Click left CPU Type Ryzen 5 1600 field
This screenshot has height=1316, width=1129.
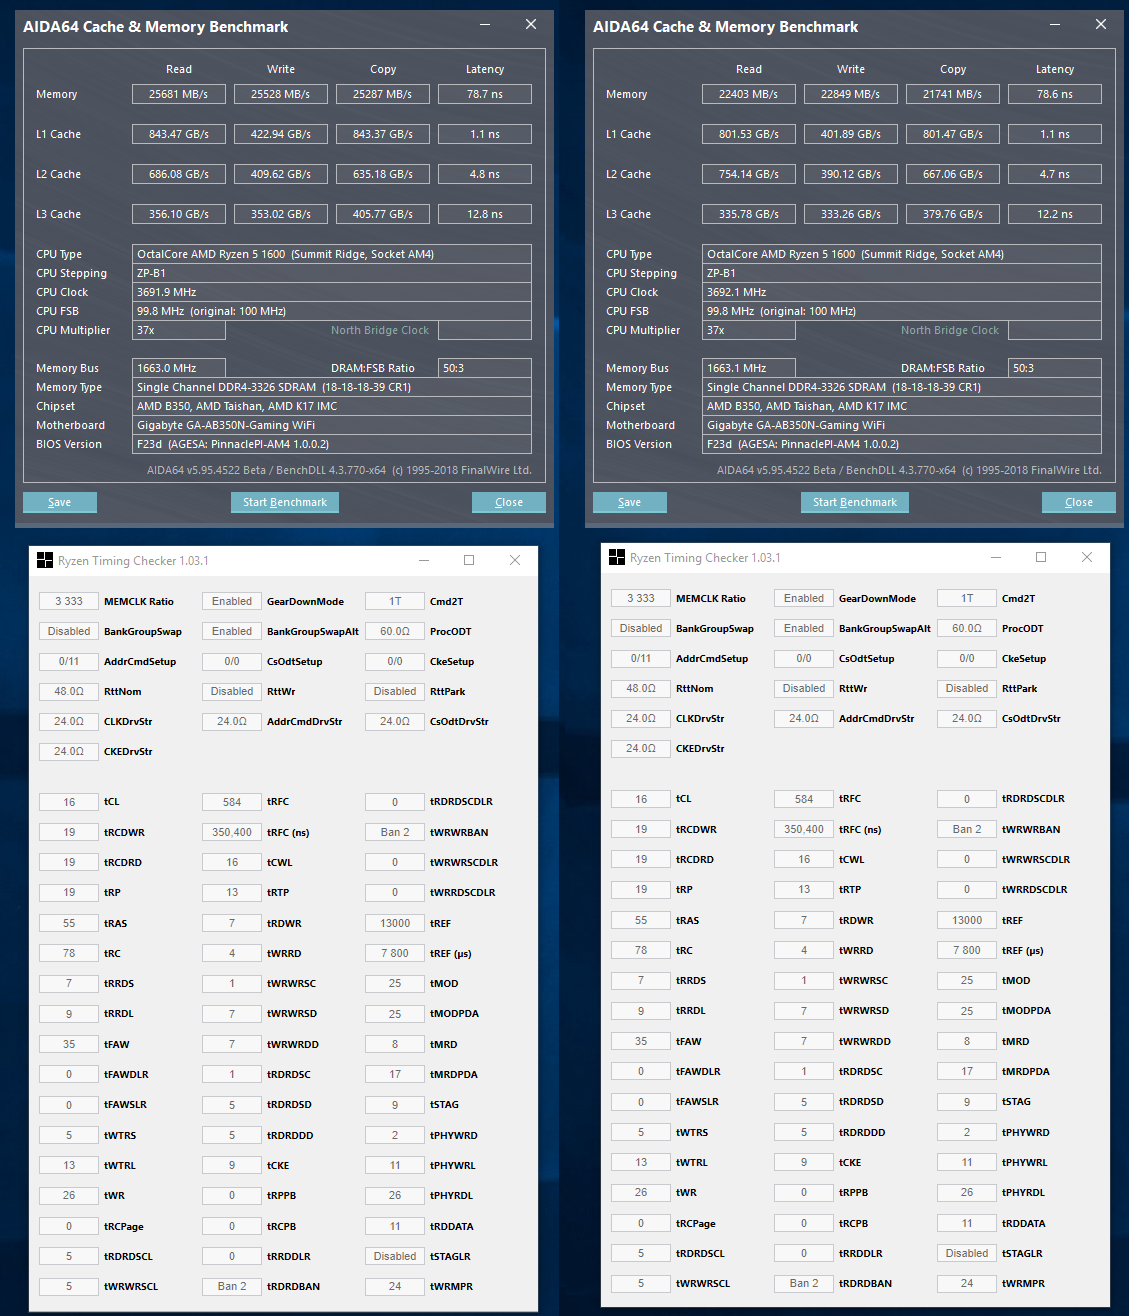[x=332, y=254]
